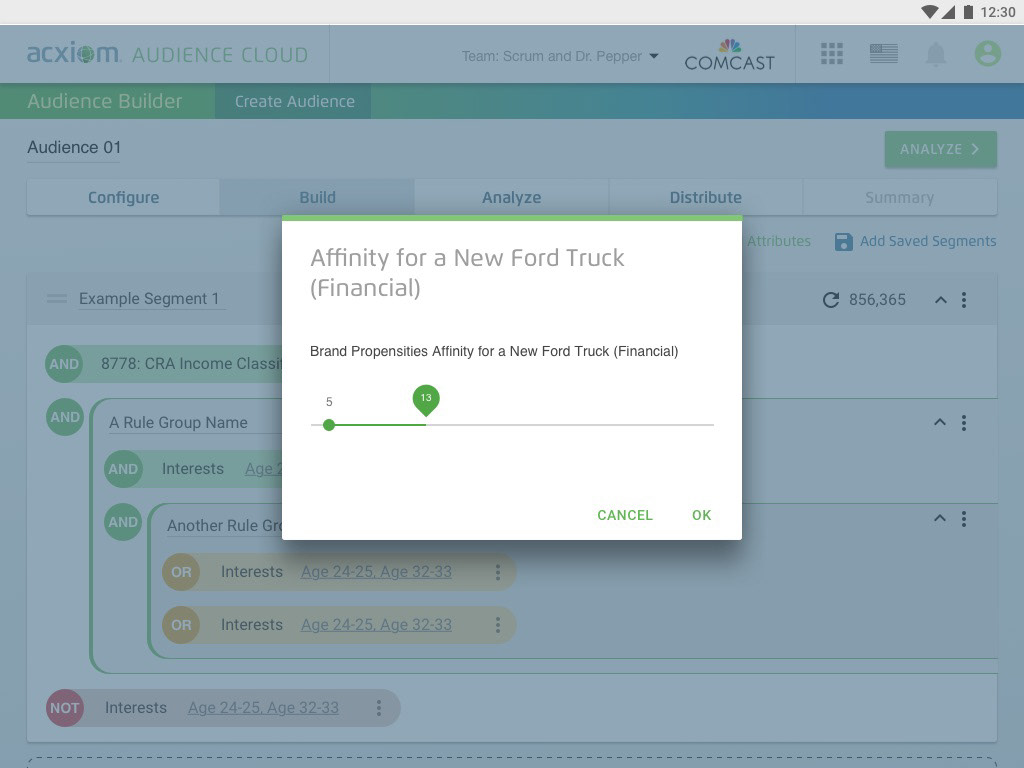Open the apps grid icon
Viewport: 1024px width, 768px height.
coord(832,54)
